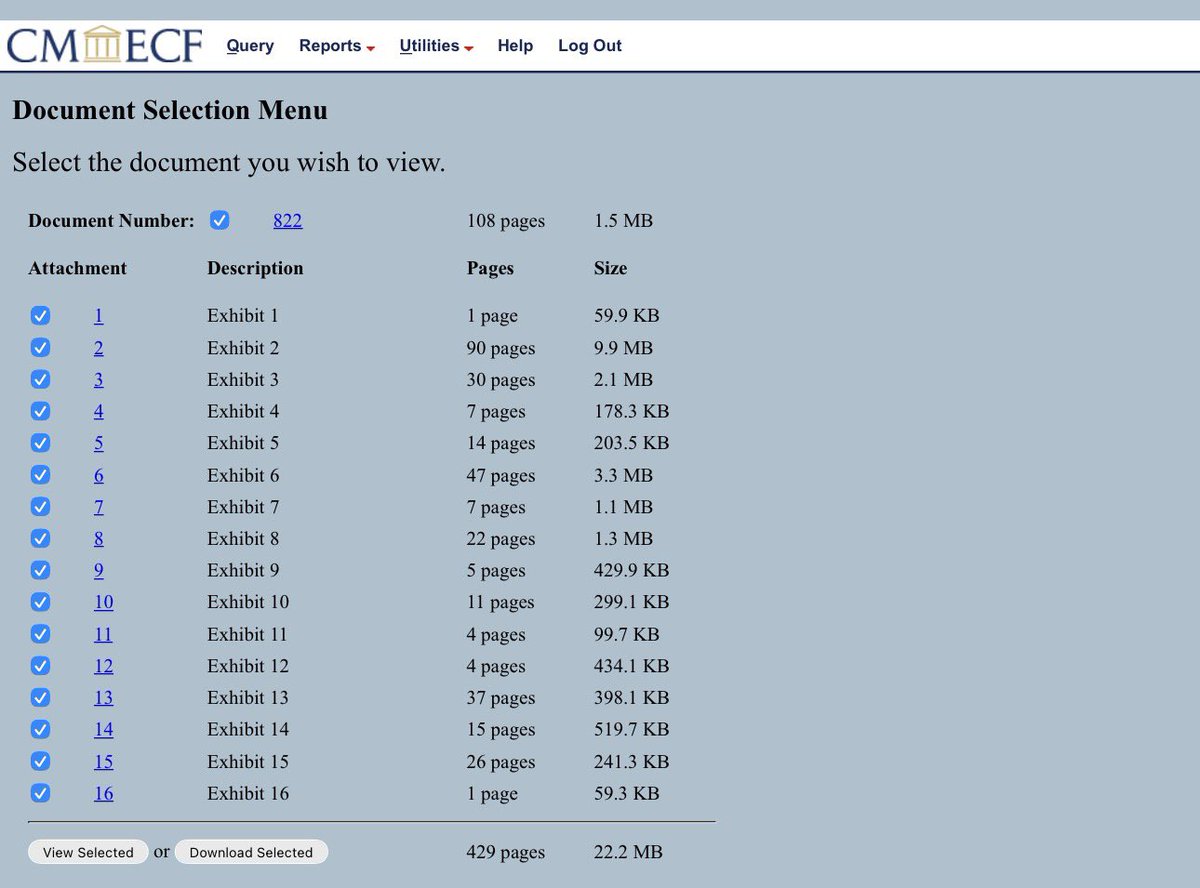Open attachment 6 link
1200x888 pixels.
click(x=99, y=475)
